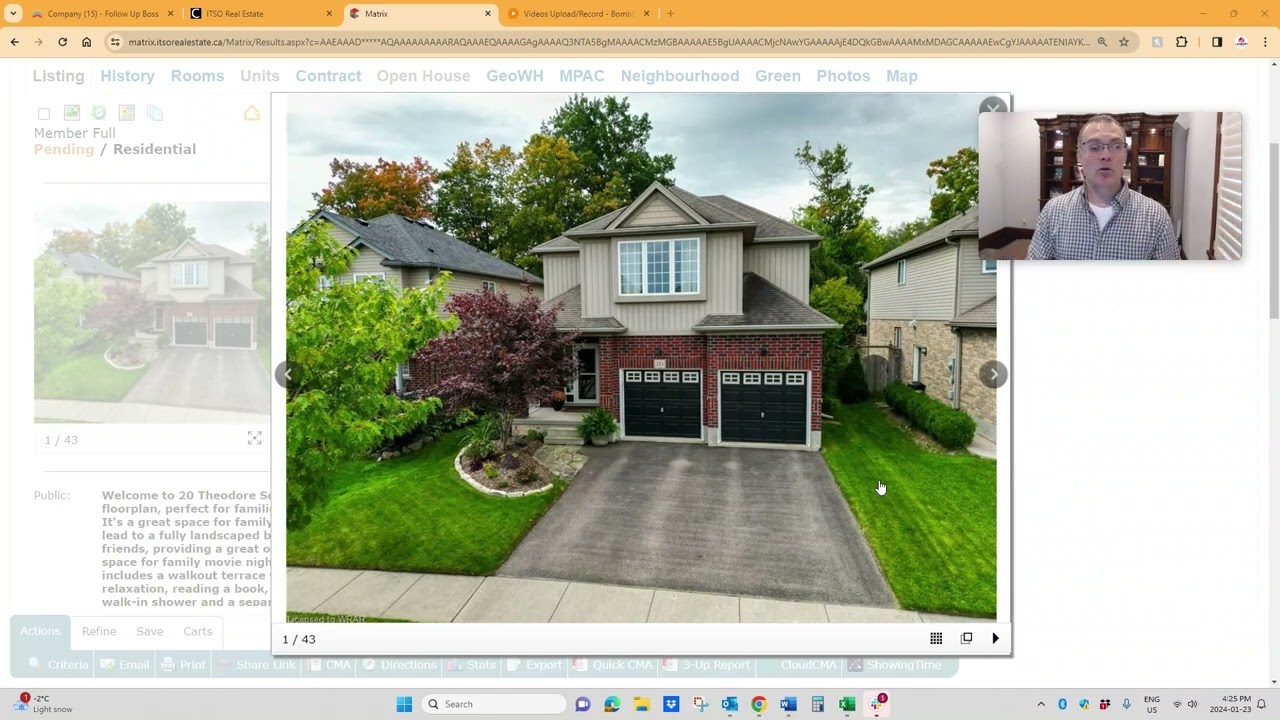Select the Carts tab

click(197, 631)
